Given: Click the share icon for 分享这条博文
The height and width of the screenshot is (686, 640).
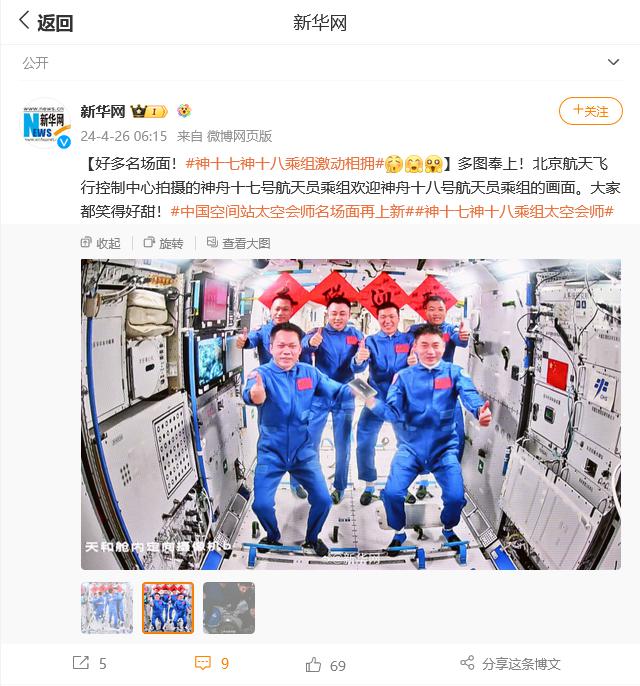Looking at the screenshot, I should coord(467,662).
